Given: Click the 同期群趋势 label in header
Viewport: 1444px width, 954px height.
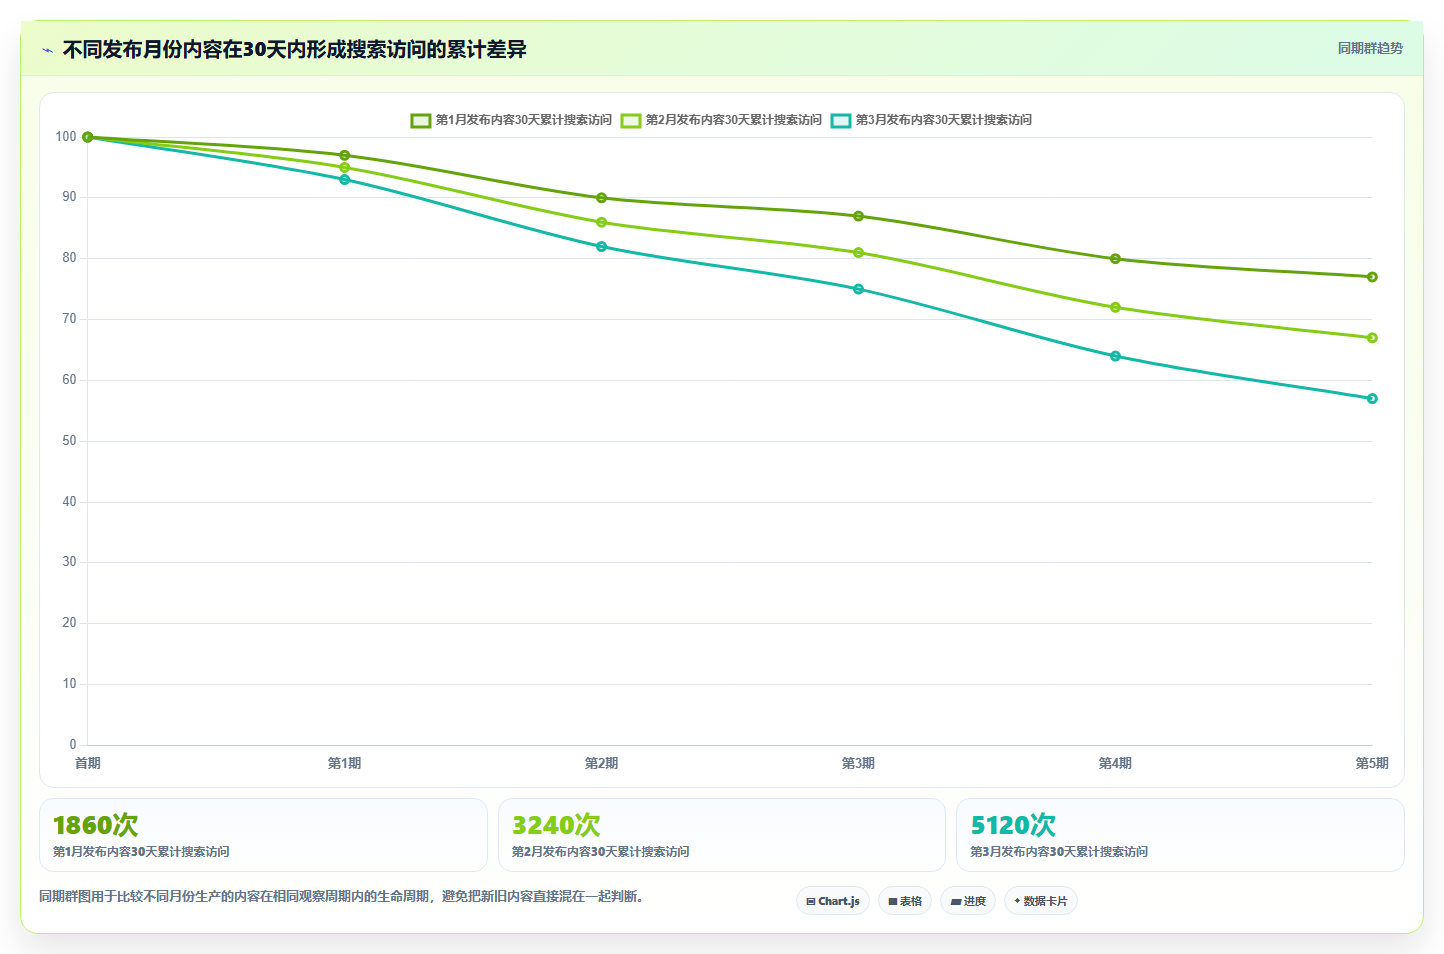Looking at the screenshot, I should [x=1370, y=48].
